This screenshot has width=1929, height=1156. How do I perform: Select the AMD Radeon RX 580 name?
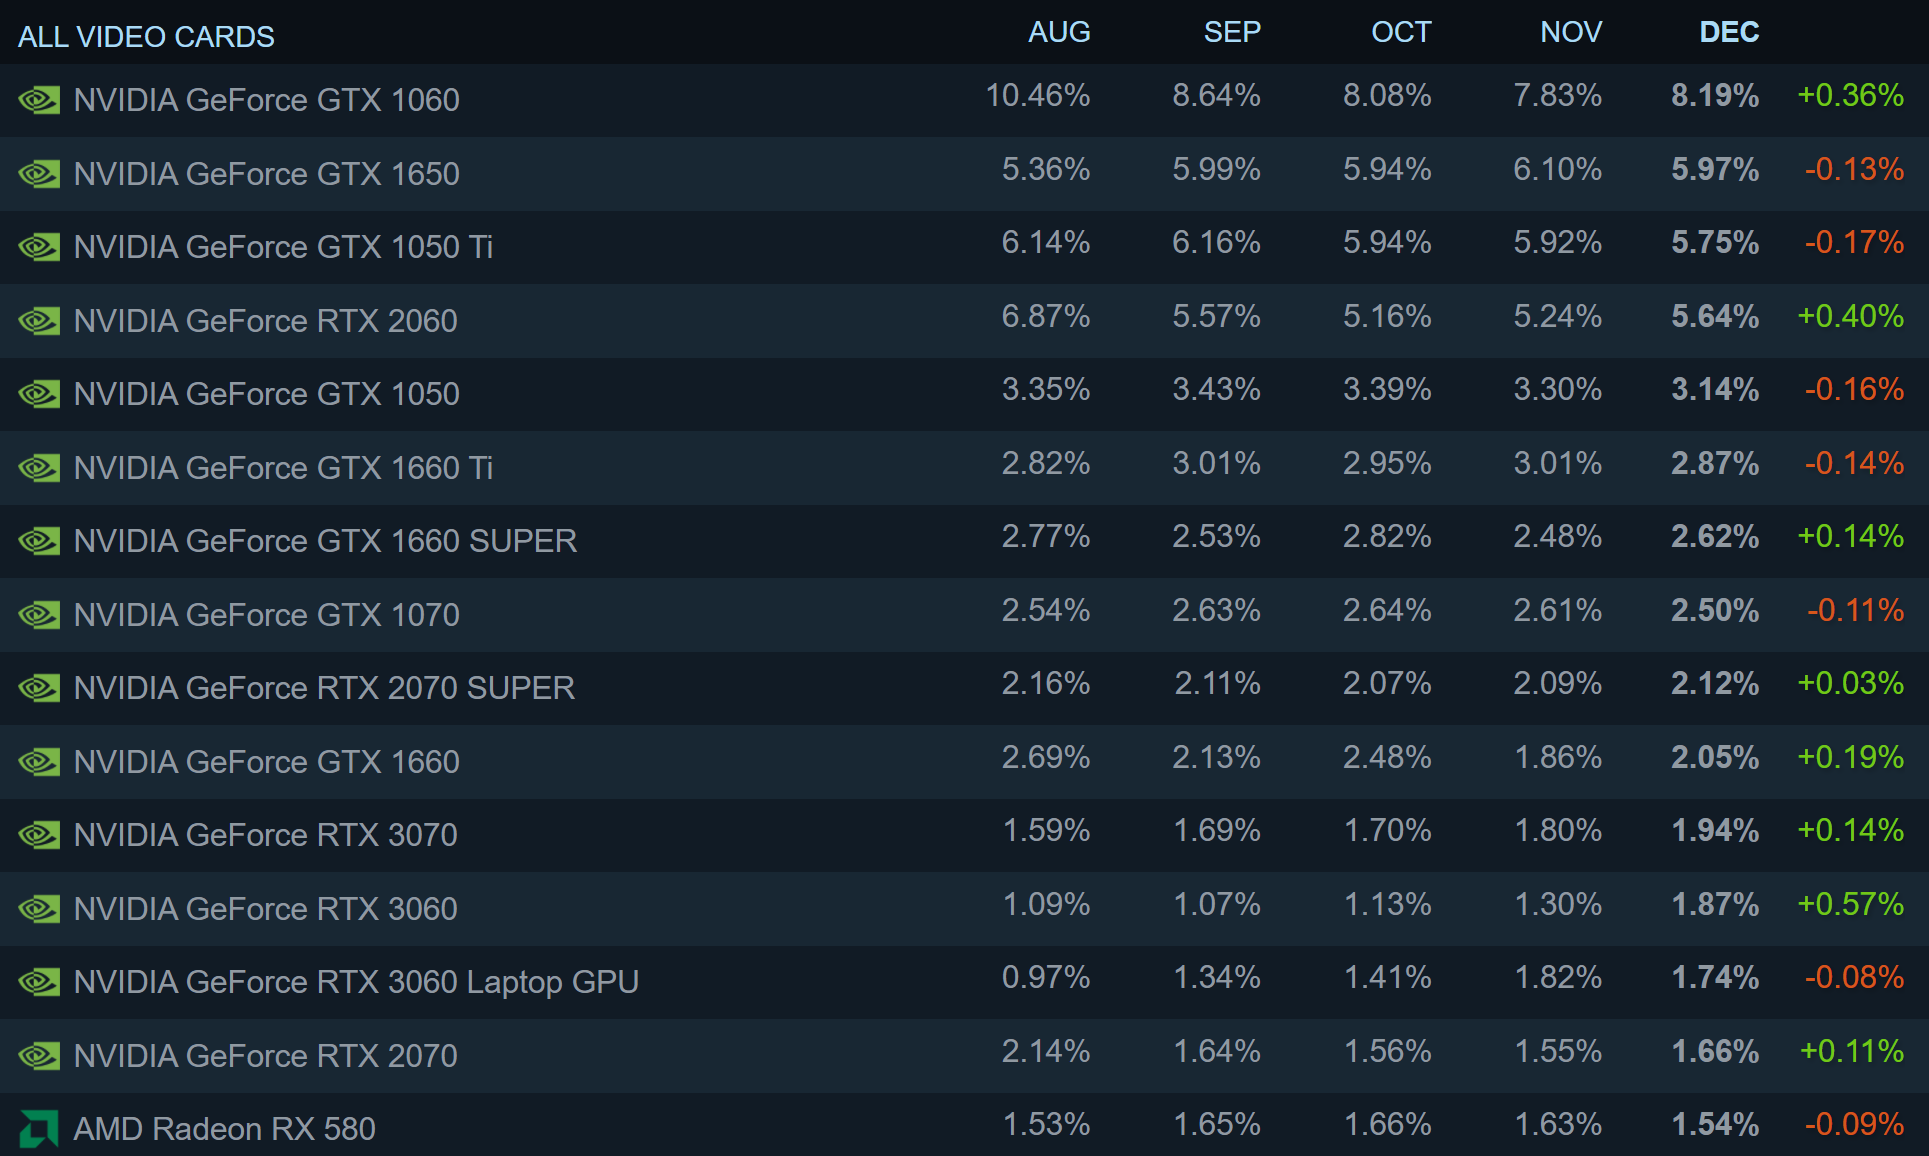[x=225, y=1129]
